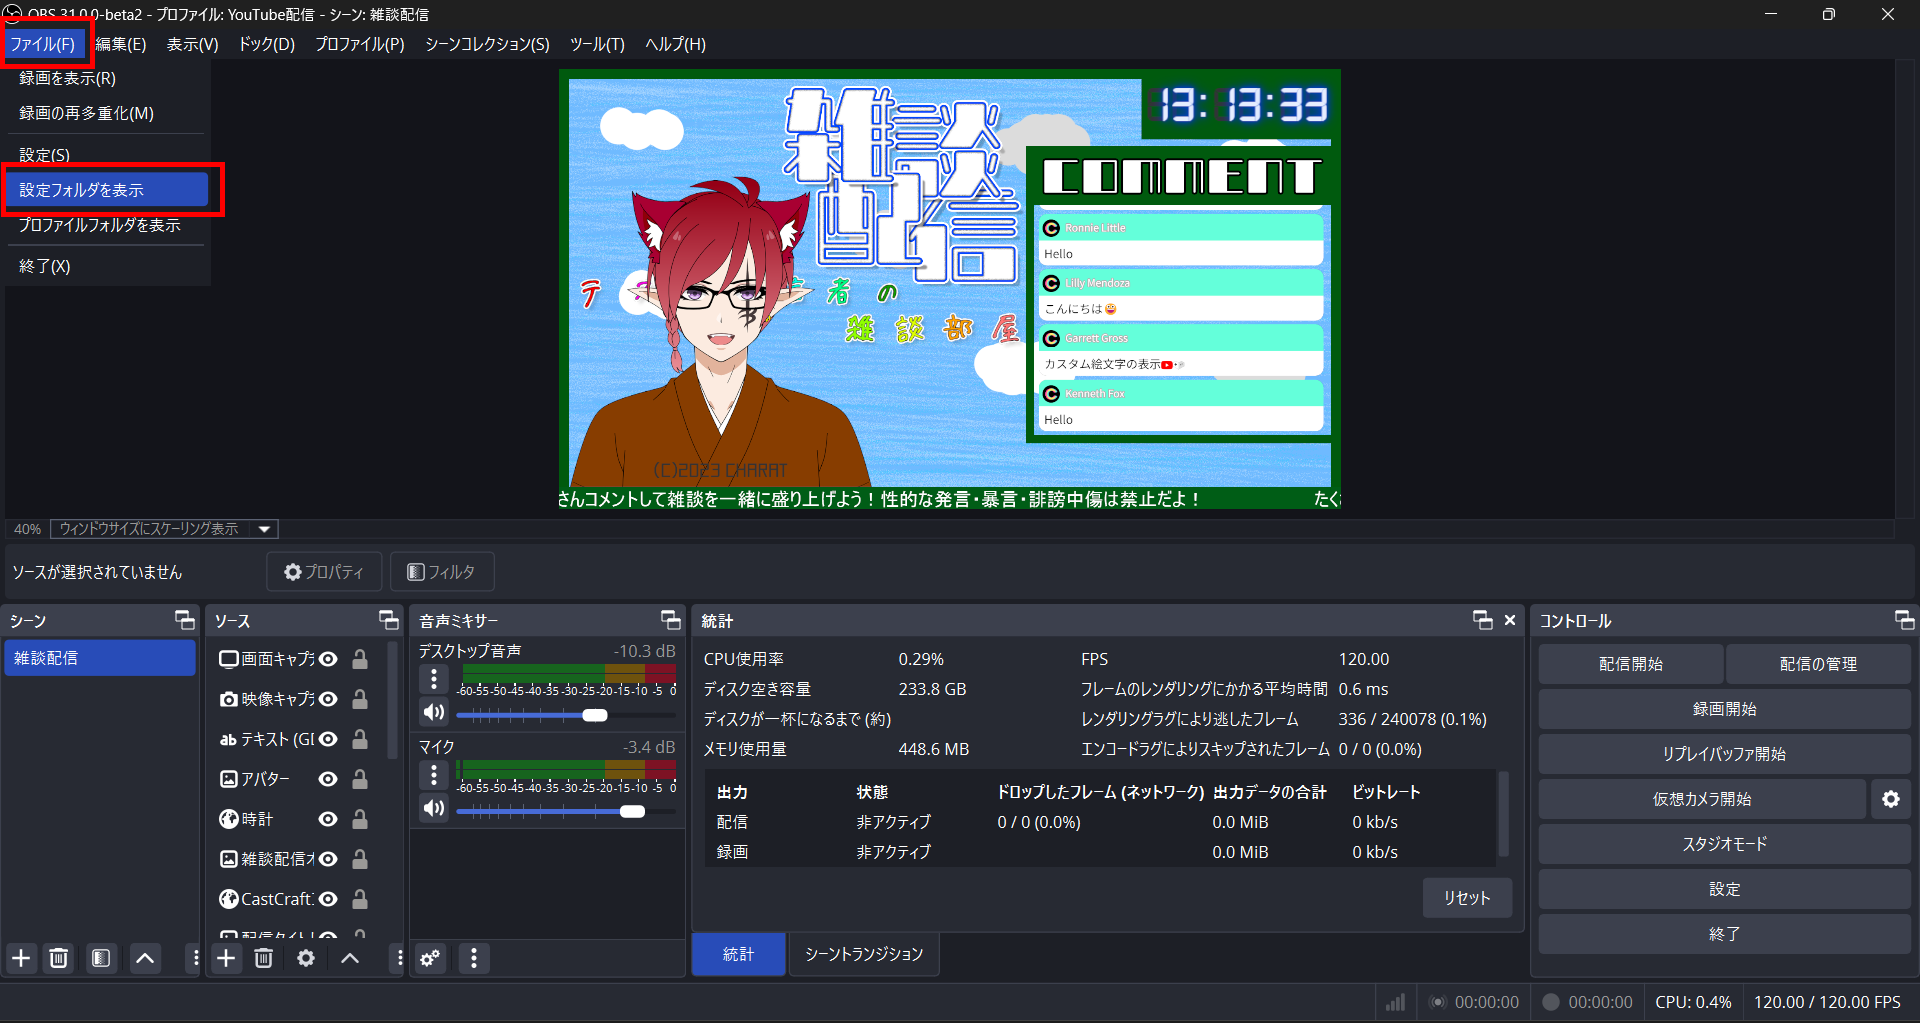Screen dimensions: 1920x1023
Task: Hide アバター source with eye
Action: point(328,779)
